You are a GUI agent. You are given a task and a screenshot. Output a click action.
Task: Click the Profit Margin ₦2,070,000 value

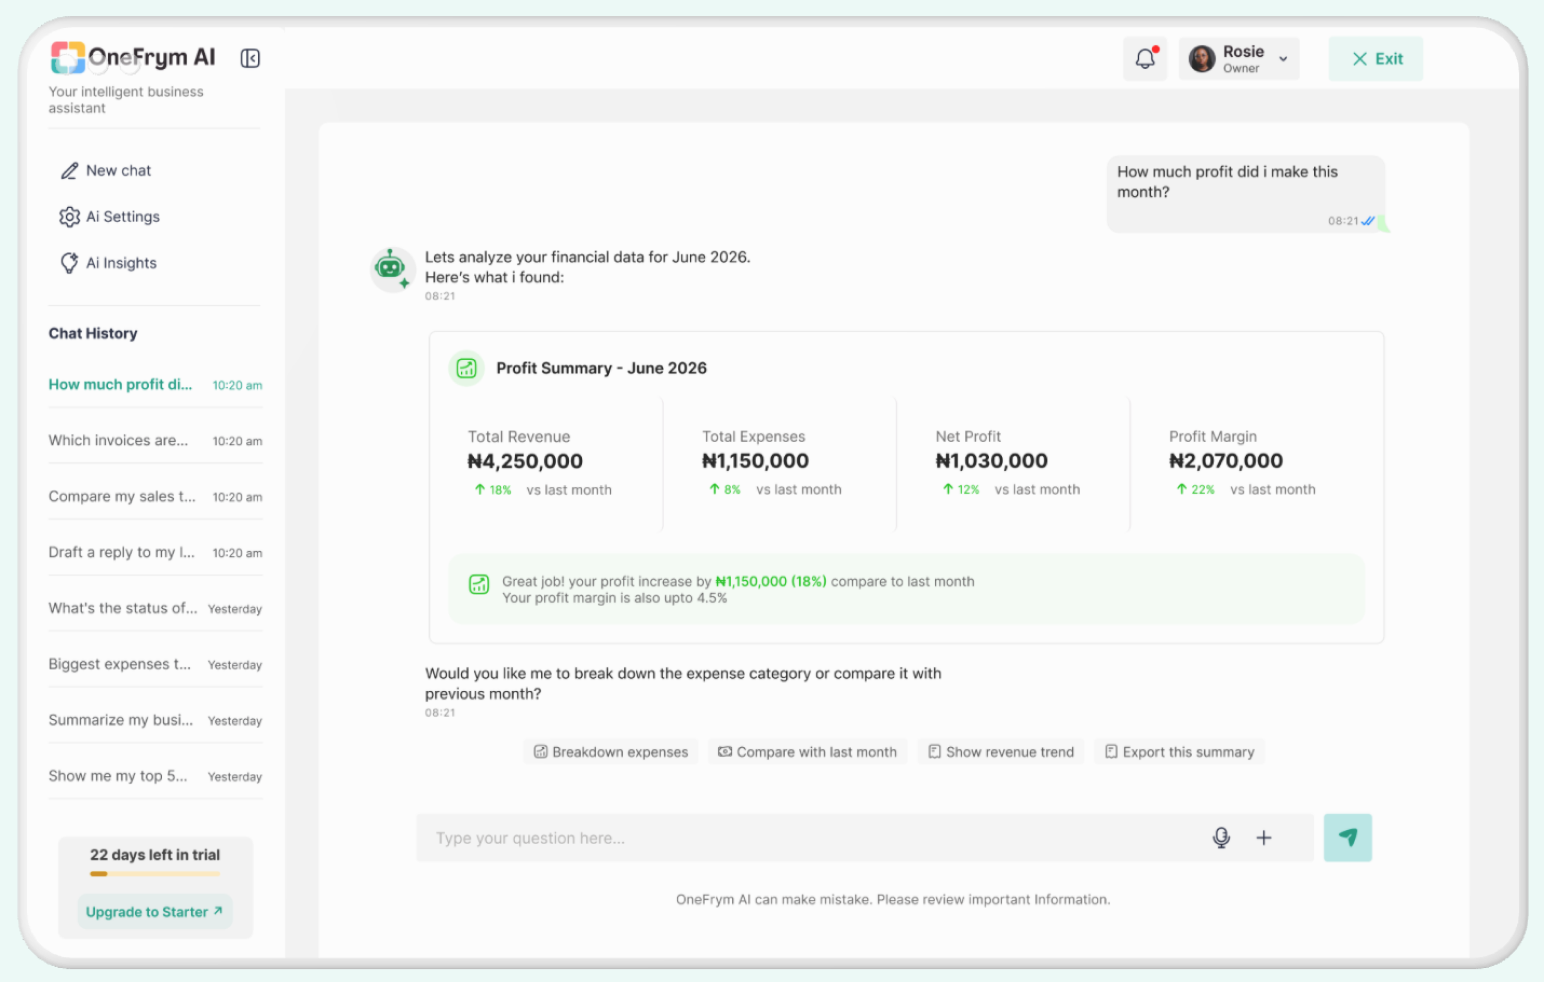pos(1226,461)
